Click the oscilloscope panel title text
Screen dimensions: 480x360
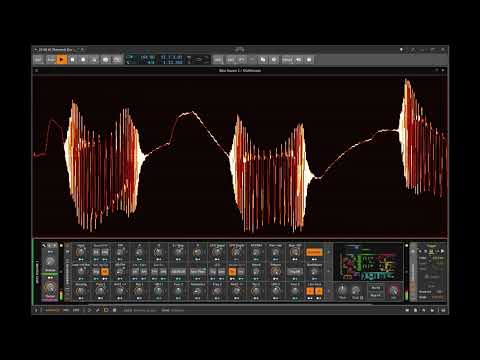240,70
